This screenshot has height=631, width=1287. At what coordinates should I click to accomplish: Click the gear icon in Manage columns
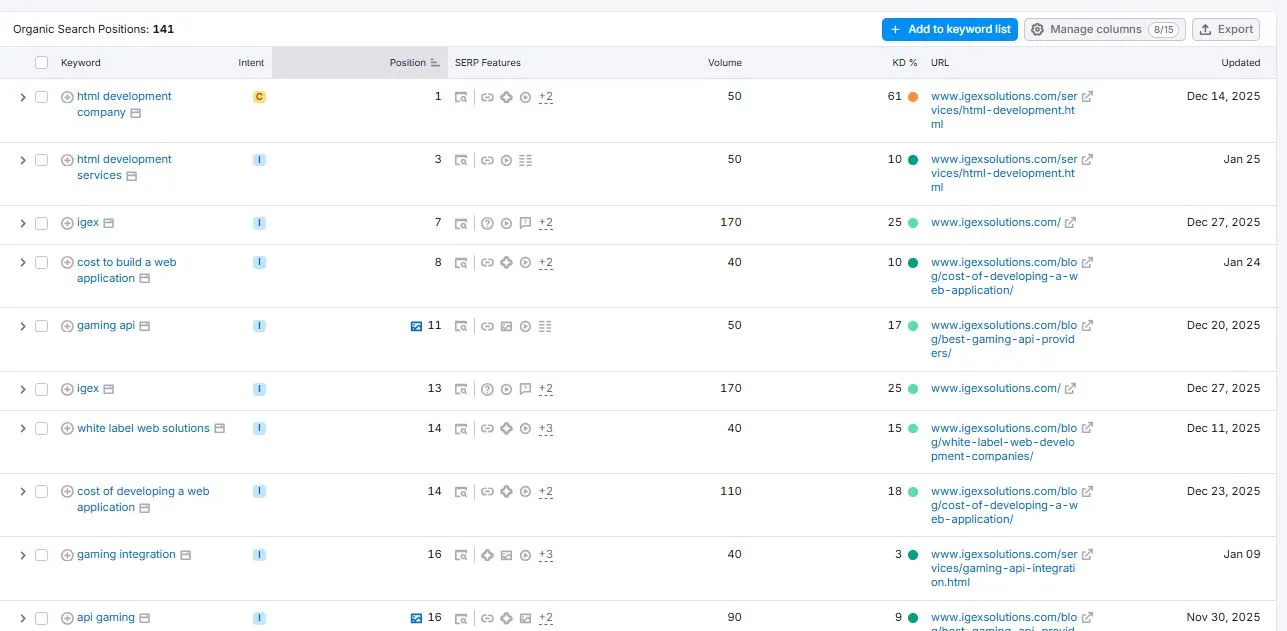point(1038,29)
